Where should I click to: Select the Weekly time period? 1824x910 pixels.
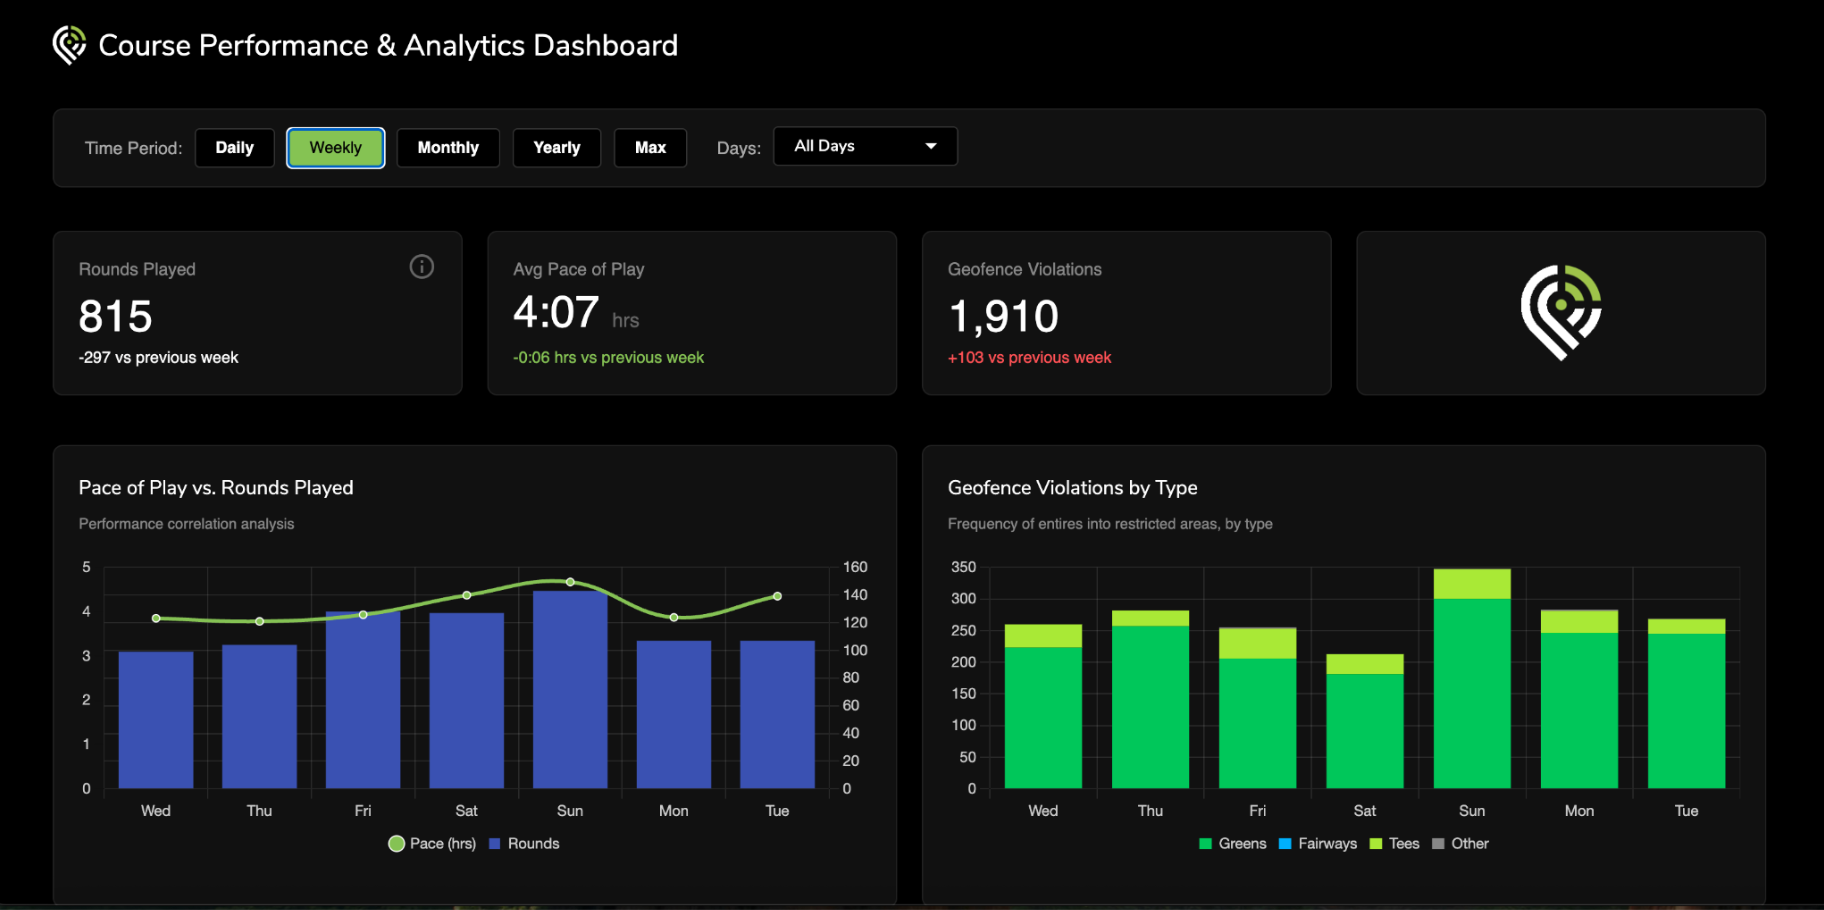pos(336,148)
